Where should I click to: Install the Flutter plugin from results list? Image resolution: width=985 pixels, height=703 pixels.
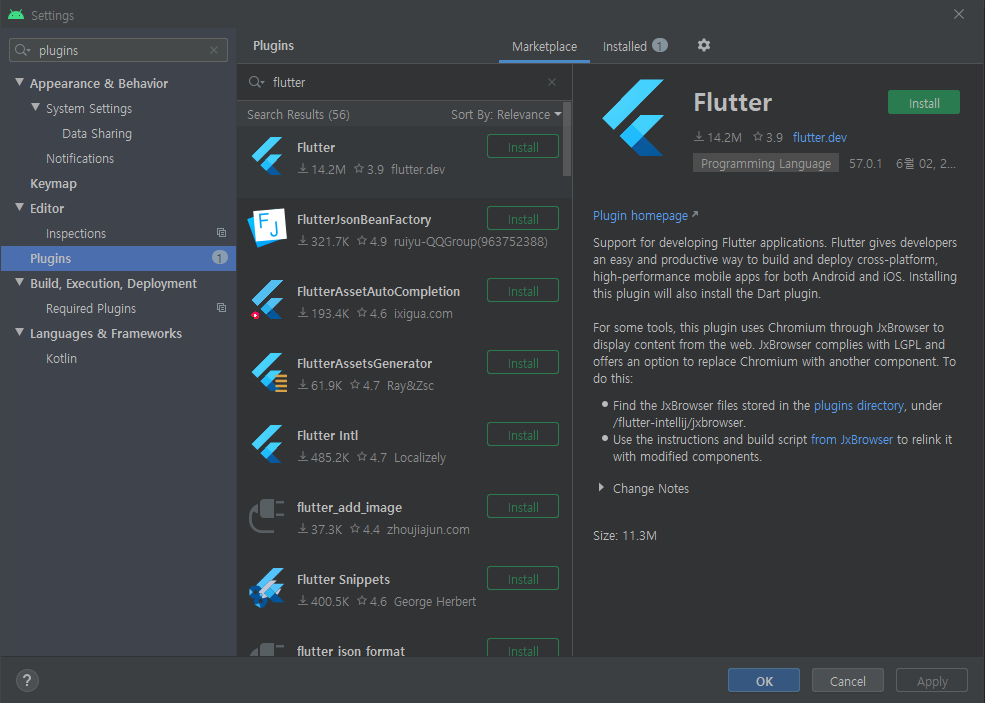pyautogui.click(x=523, y=147)
